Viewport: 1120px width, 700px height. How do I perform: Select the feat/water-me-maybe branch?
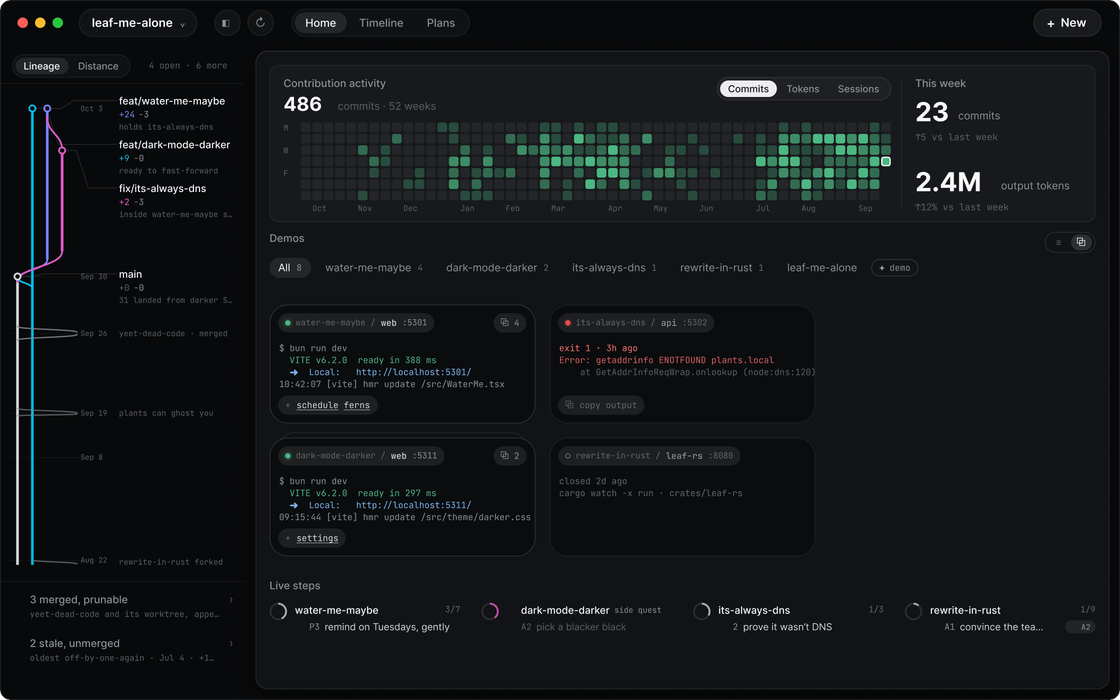(171, 101)
